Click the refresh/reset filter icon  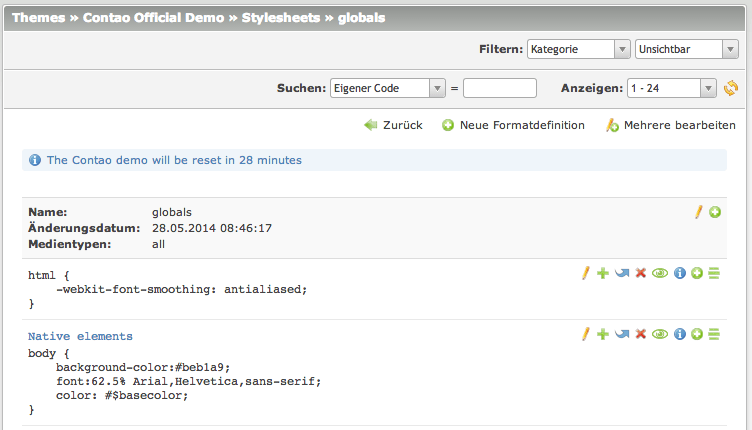click(x=731, y=88)
